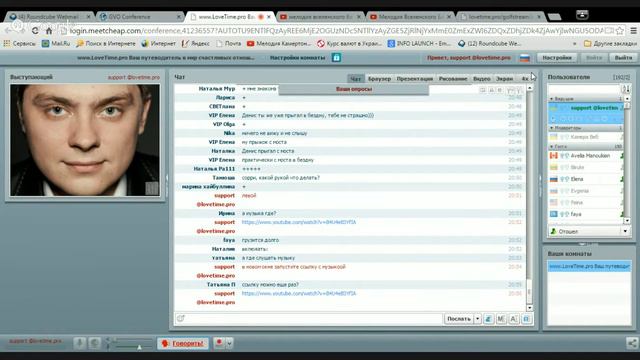This screenshot has height=360, width=640.
Task: Select the www.LoveTime.pro room under Ваши комнаты
Action: pyautogui.click(x=589, y=266)
